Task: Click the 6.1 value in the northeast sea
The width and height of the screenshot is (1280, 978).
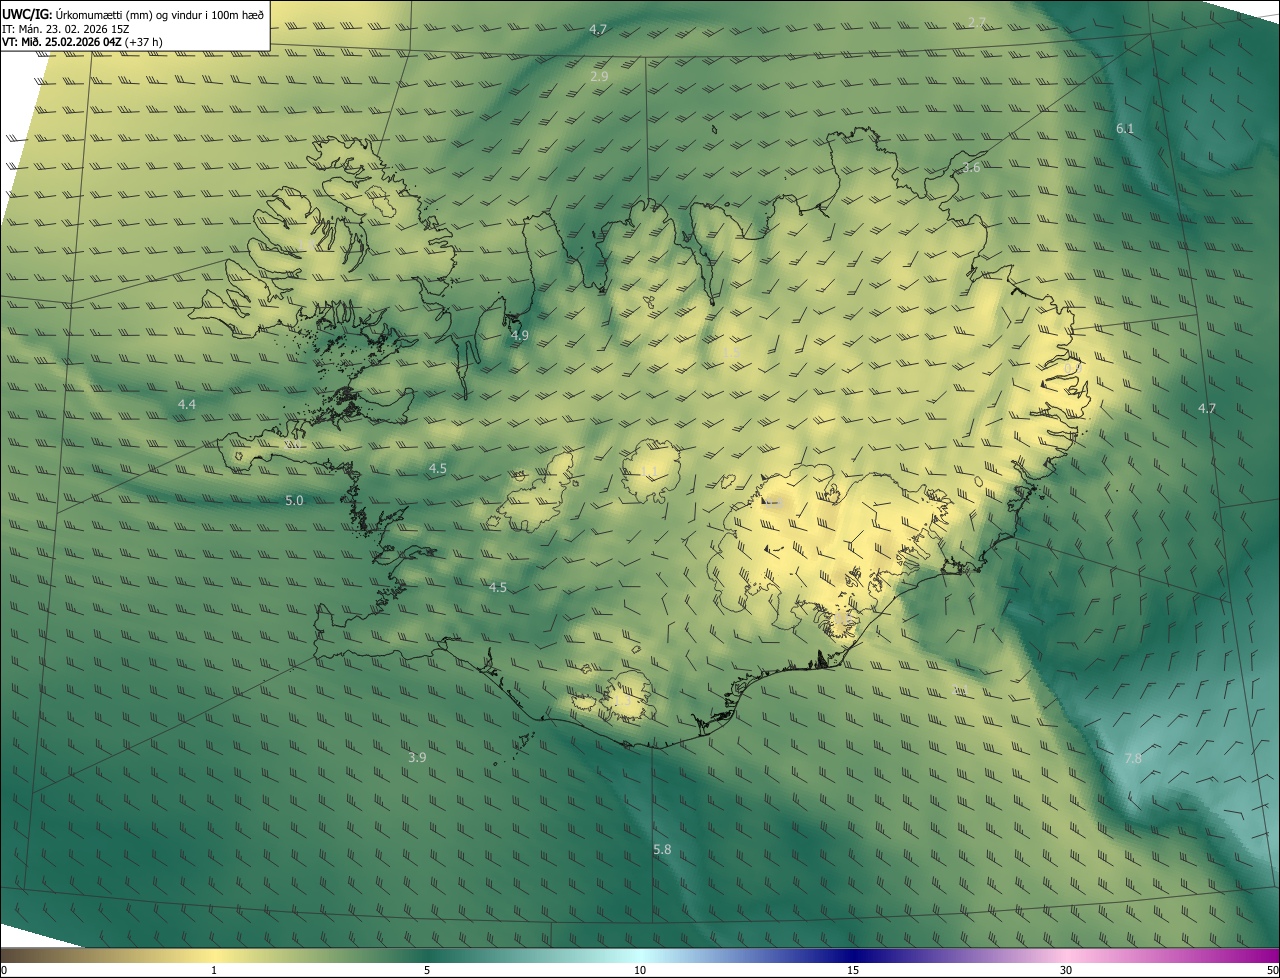Action: [1125, 128]
